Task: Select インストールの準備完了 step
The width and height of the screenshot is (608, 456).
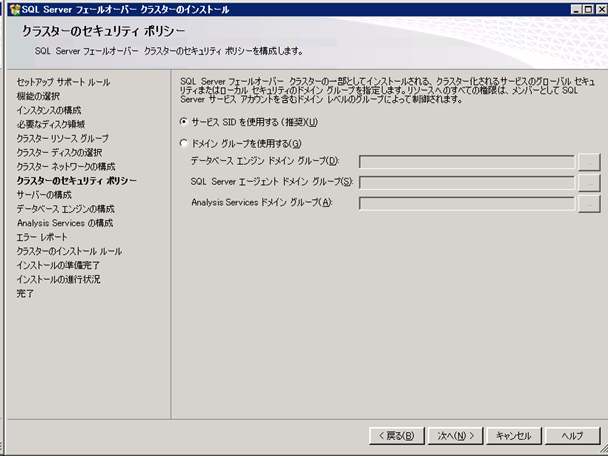Action: [58, 265]
